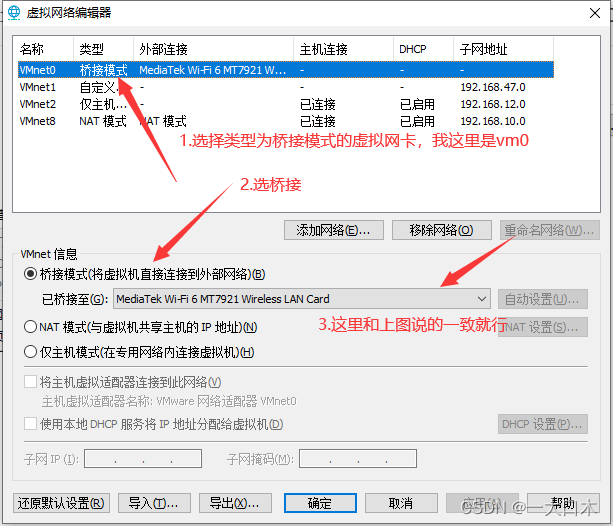Viewport: 613px width, 526px height.
Task: Select the 桥接模式 radio button
Action: (x=30, y=274)
